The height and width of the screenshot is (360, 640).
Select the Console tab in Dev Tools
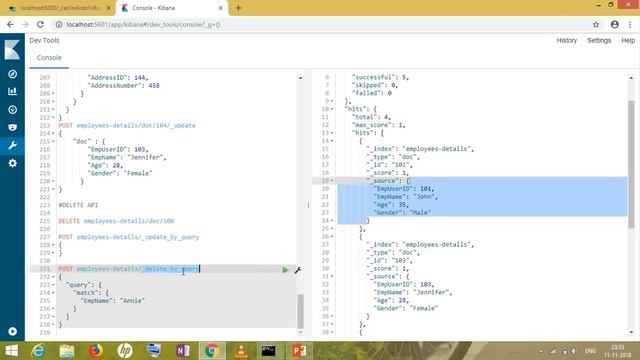point(49,58)
